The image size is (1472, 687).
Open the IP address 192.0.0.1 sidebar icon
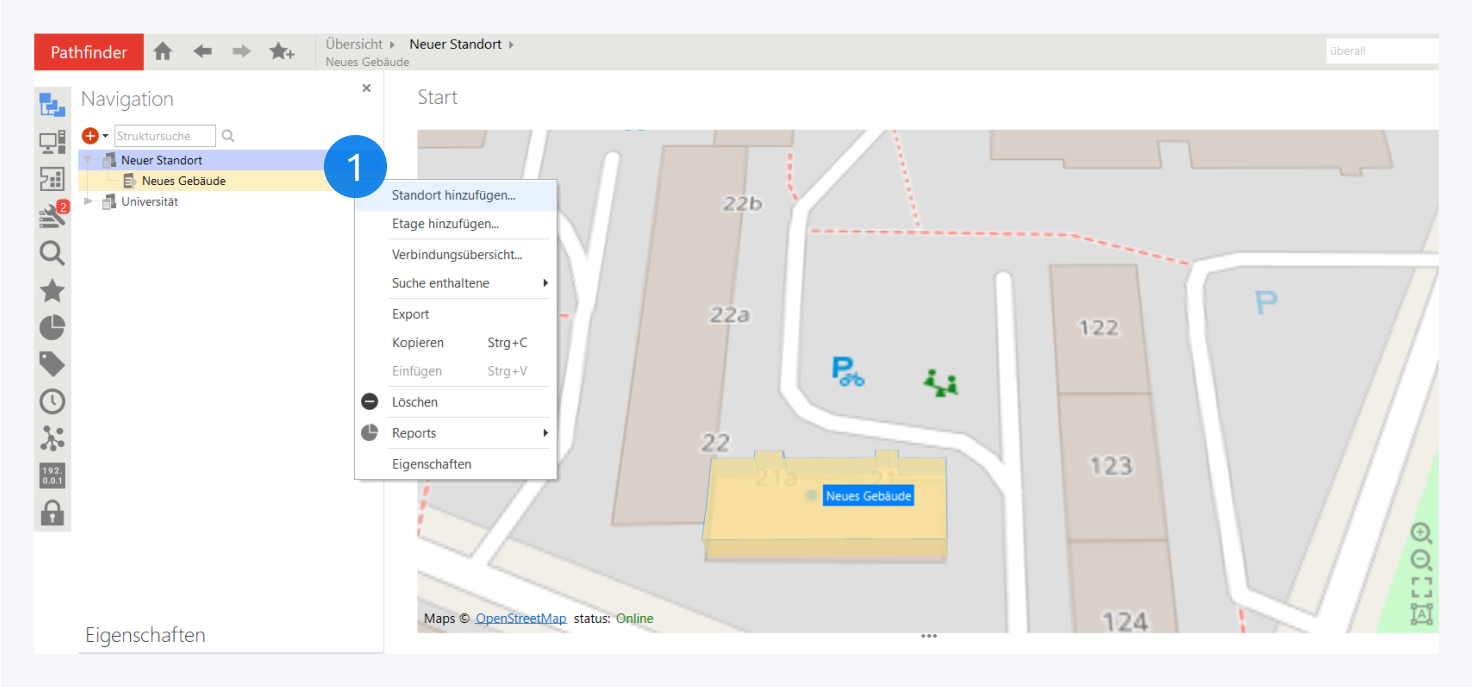click(x=52, y=475)
